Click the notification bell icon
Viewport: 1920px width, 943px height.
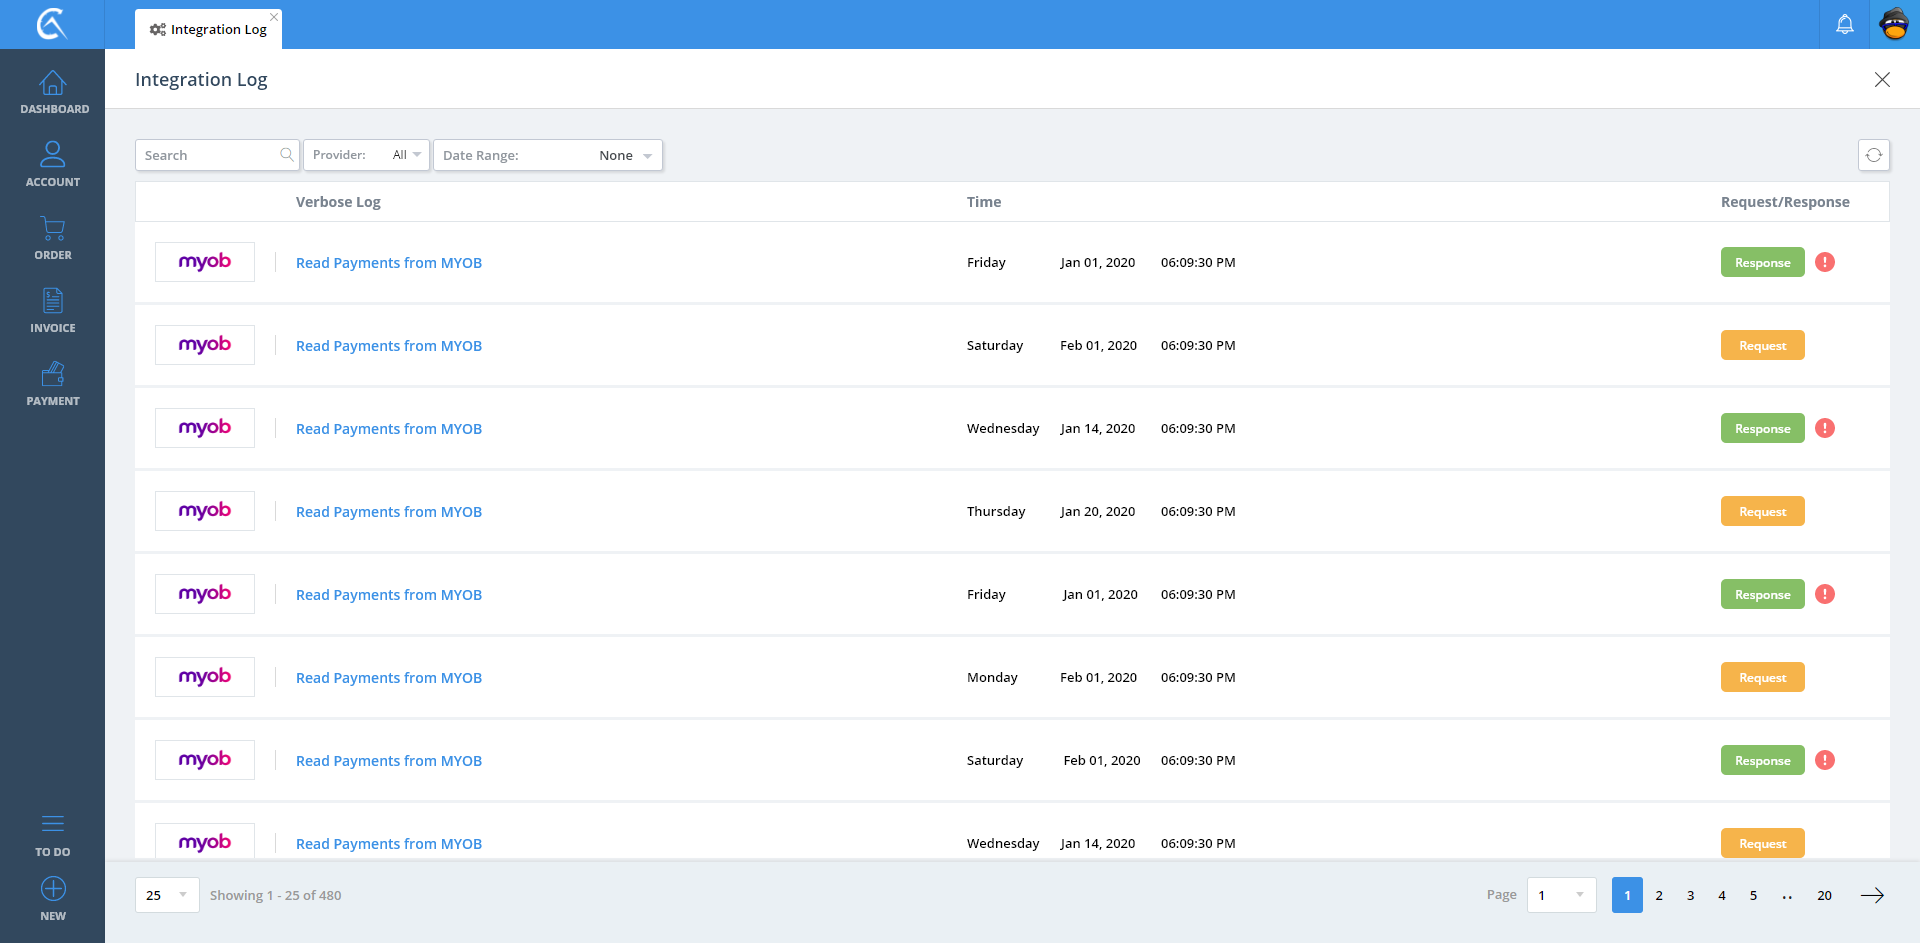tap(1844, 24)
